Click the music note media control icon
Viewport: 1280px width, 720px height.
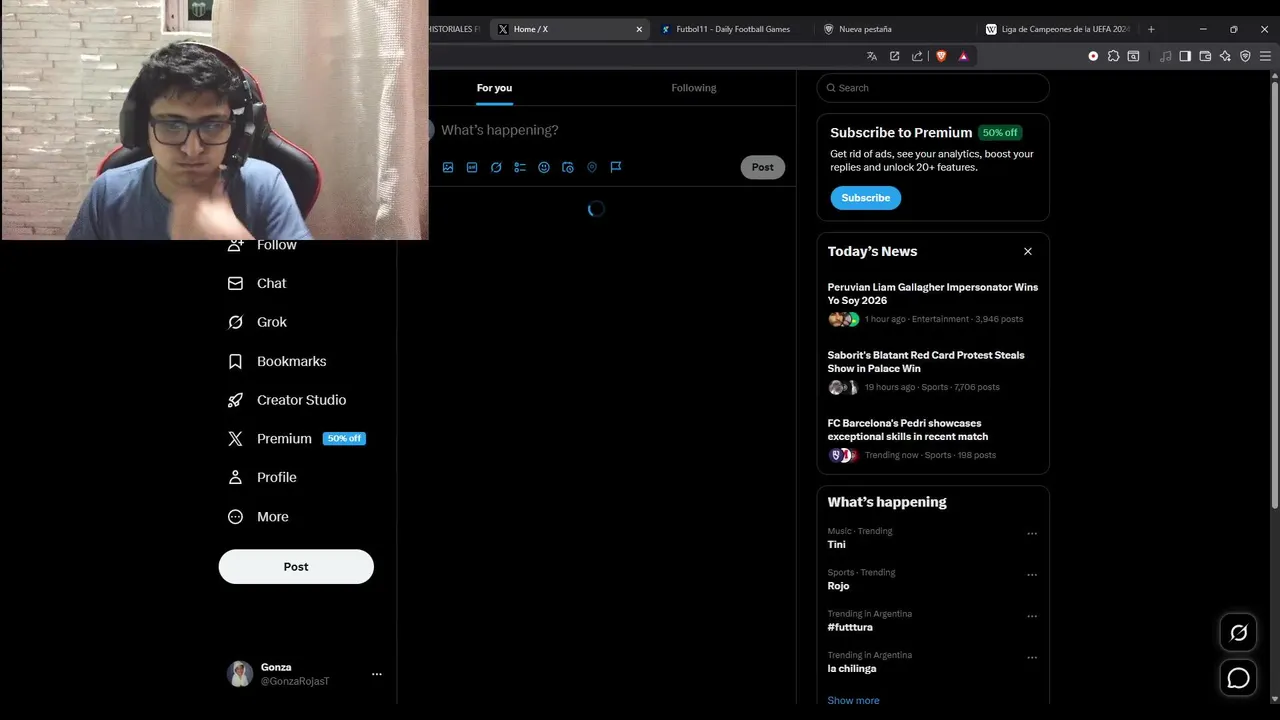[1165, 56]
